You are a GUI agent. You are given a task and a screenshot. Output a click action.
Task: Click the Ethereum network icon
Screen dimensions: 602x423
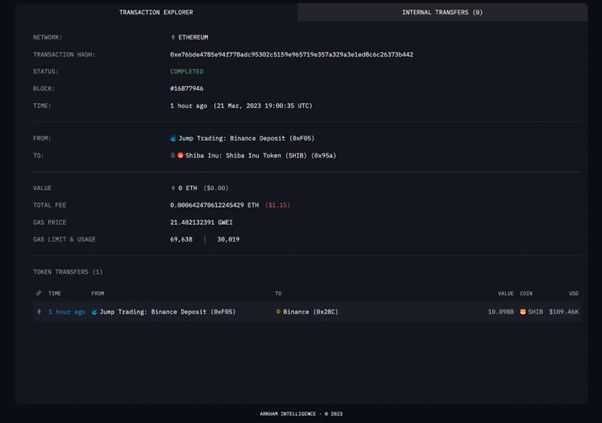pyautogui.click(x=173, y=37)
